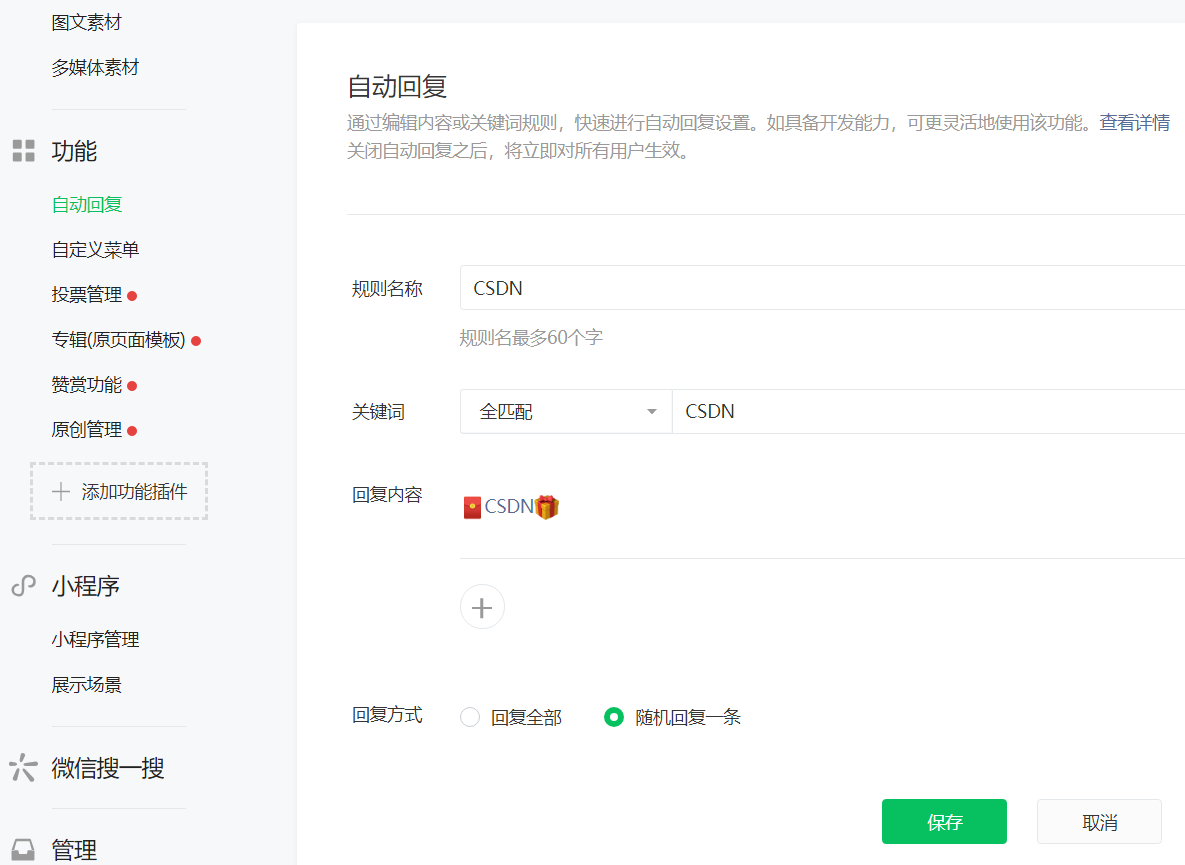Click the 规则名称 label
Image resolution: width=1185 pixels, height=865 pixels.
tap(387, 289)
